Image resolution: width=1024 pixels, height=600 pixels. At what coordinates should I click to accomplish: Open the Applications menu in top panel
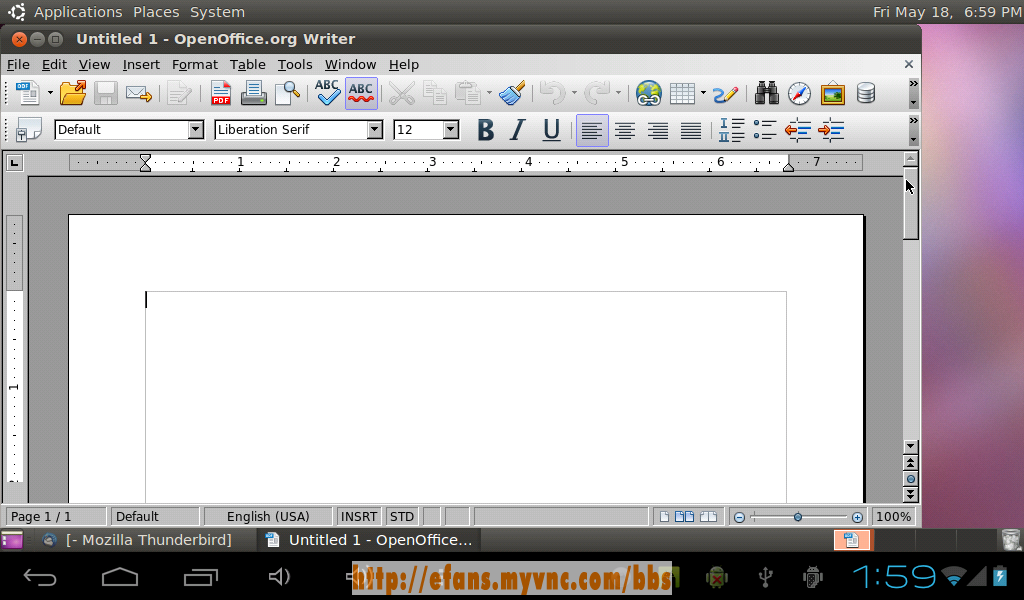[78, 12]
